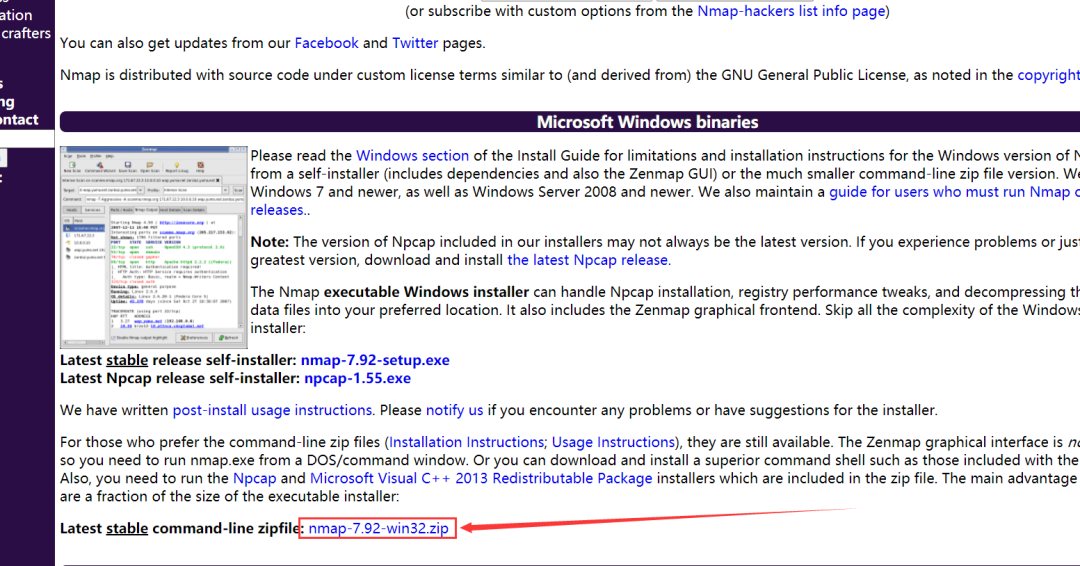Open post-install usage instructions link
The height and width of the screenshot is (566, 1080).
click(272, 410)
